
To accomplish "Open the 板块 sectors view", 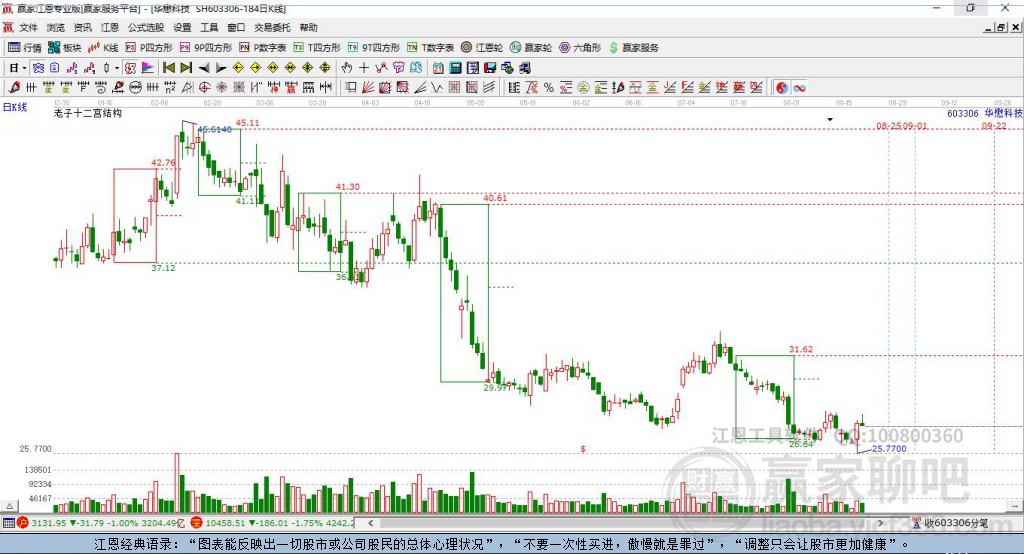I will point(65,48).
